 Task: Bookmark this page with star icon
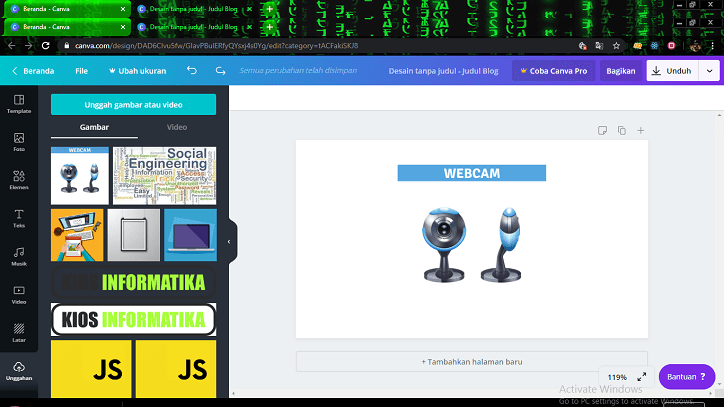click(616, 46)
